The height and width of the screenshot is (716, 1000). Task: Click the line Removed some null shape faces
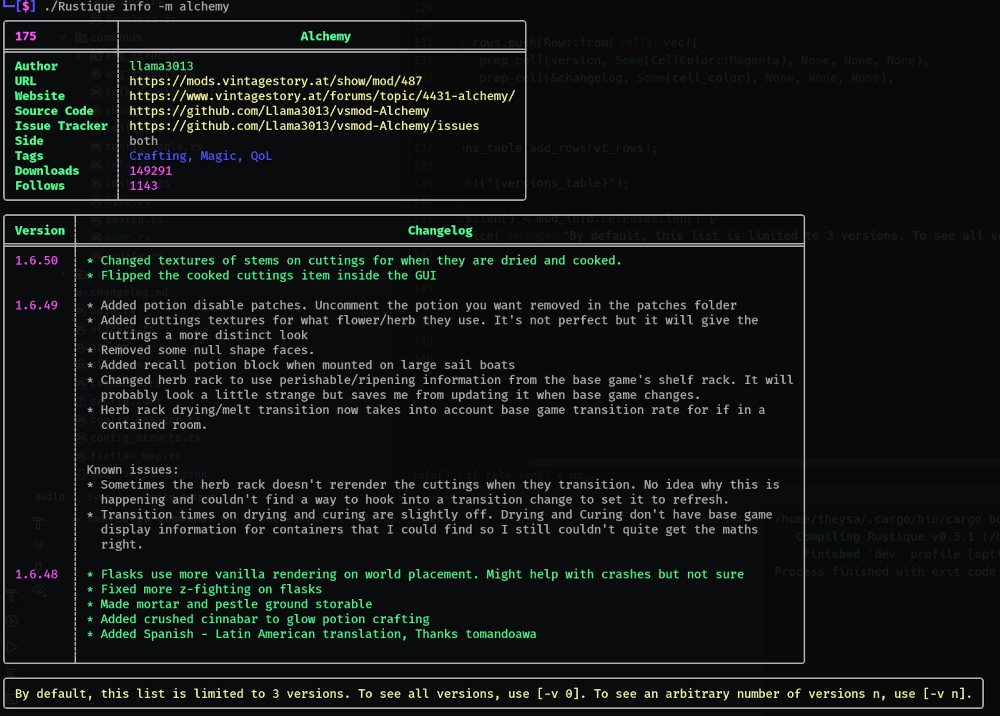200,350
